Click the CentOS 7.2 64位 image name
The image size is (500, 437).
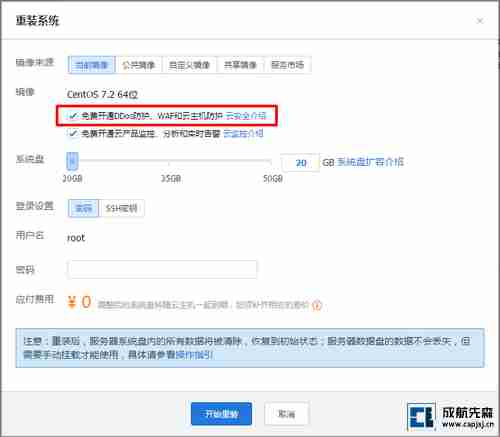102,95
